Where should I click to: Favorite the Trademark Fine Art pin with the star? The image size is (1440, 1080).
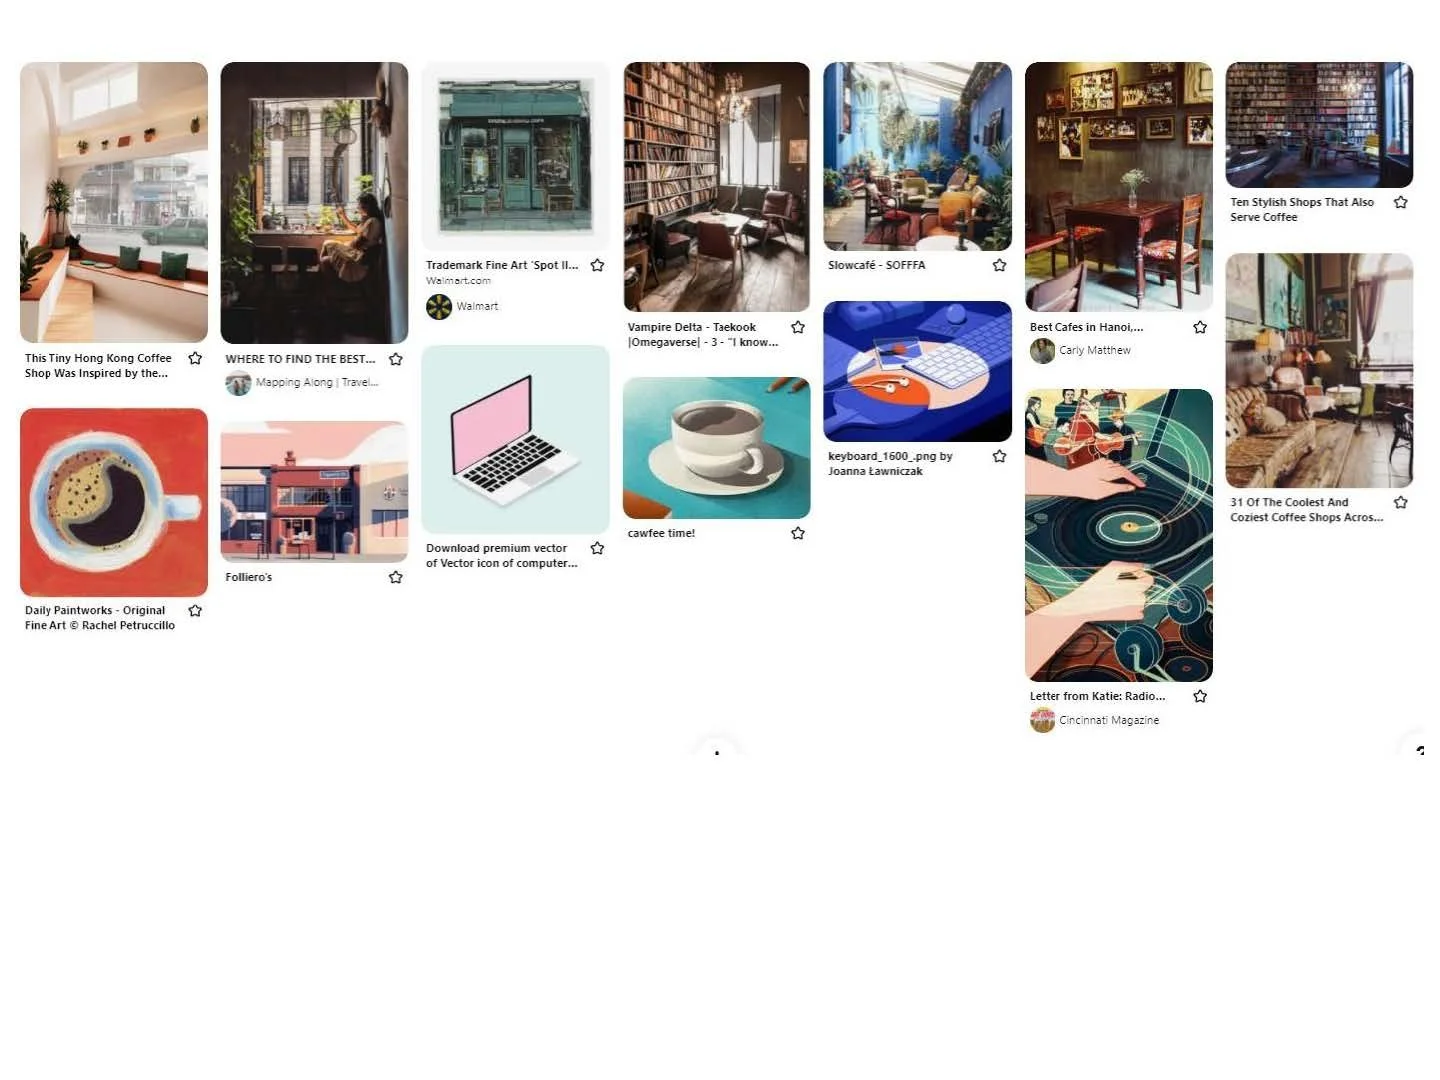tap(597, 265)
